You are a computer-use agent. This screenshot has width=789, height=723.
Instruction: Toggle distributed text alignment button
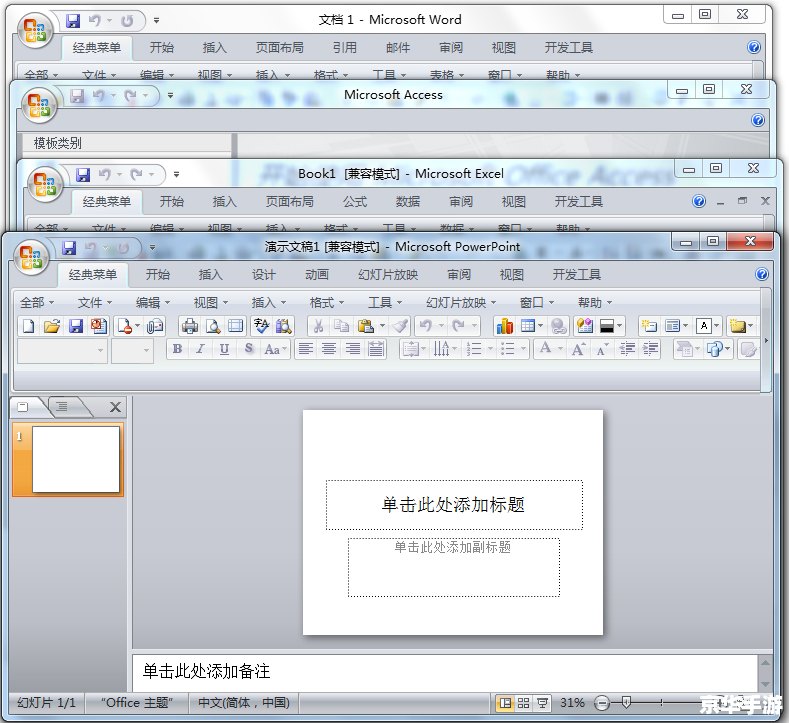pyautogui.click(x=376, y=349)
